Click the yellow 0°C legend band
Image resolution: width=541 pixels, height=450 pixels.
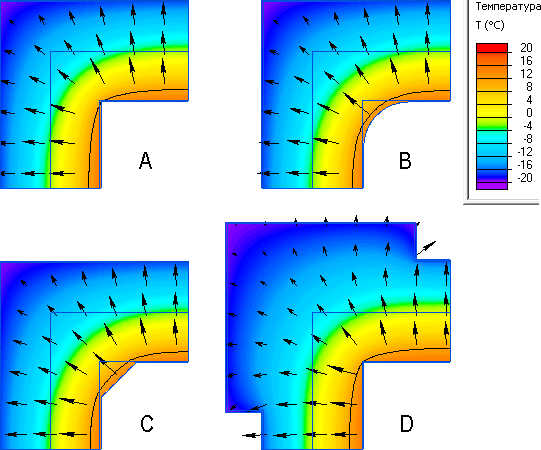pos(492,111)
